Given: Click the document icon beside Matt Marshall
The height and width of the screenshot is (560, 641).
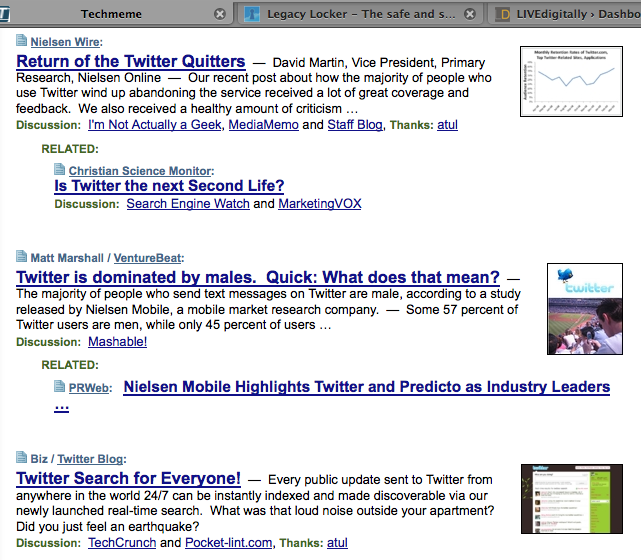Looking at the screenshot, I should 22,258.
